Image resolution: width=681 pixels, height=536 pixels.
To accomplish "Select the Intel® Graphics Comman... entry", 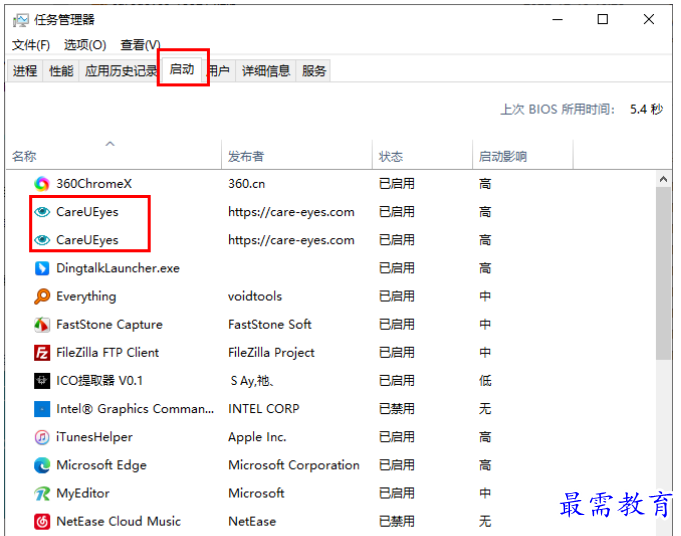I will (x=135, y=409).
